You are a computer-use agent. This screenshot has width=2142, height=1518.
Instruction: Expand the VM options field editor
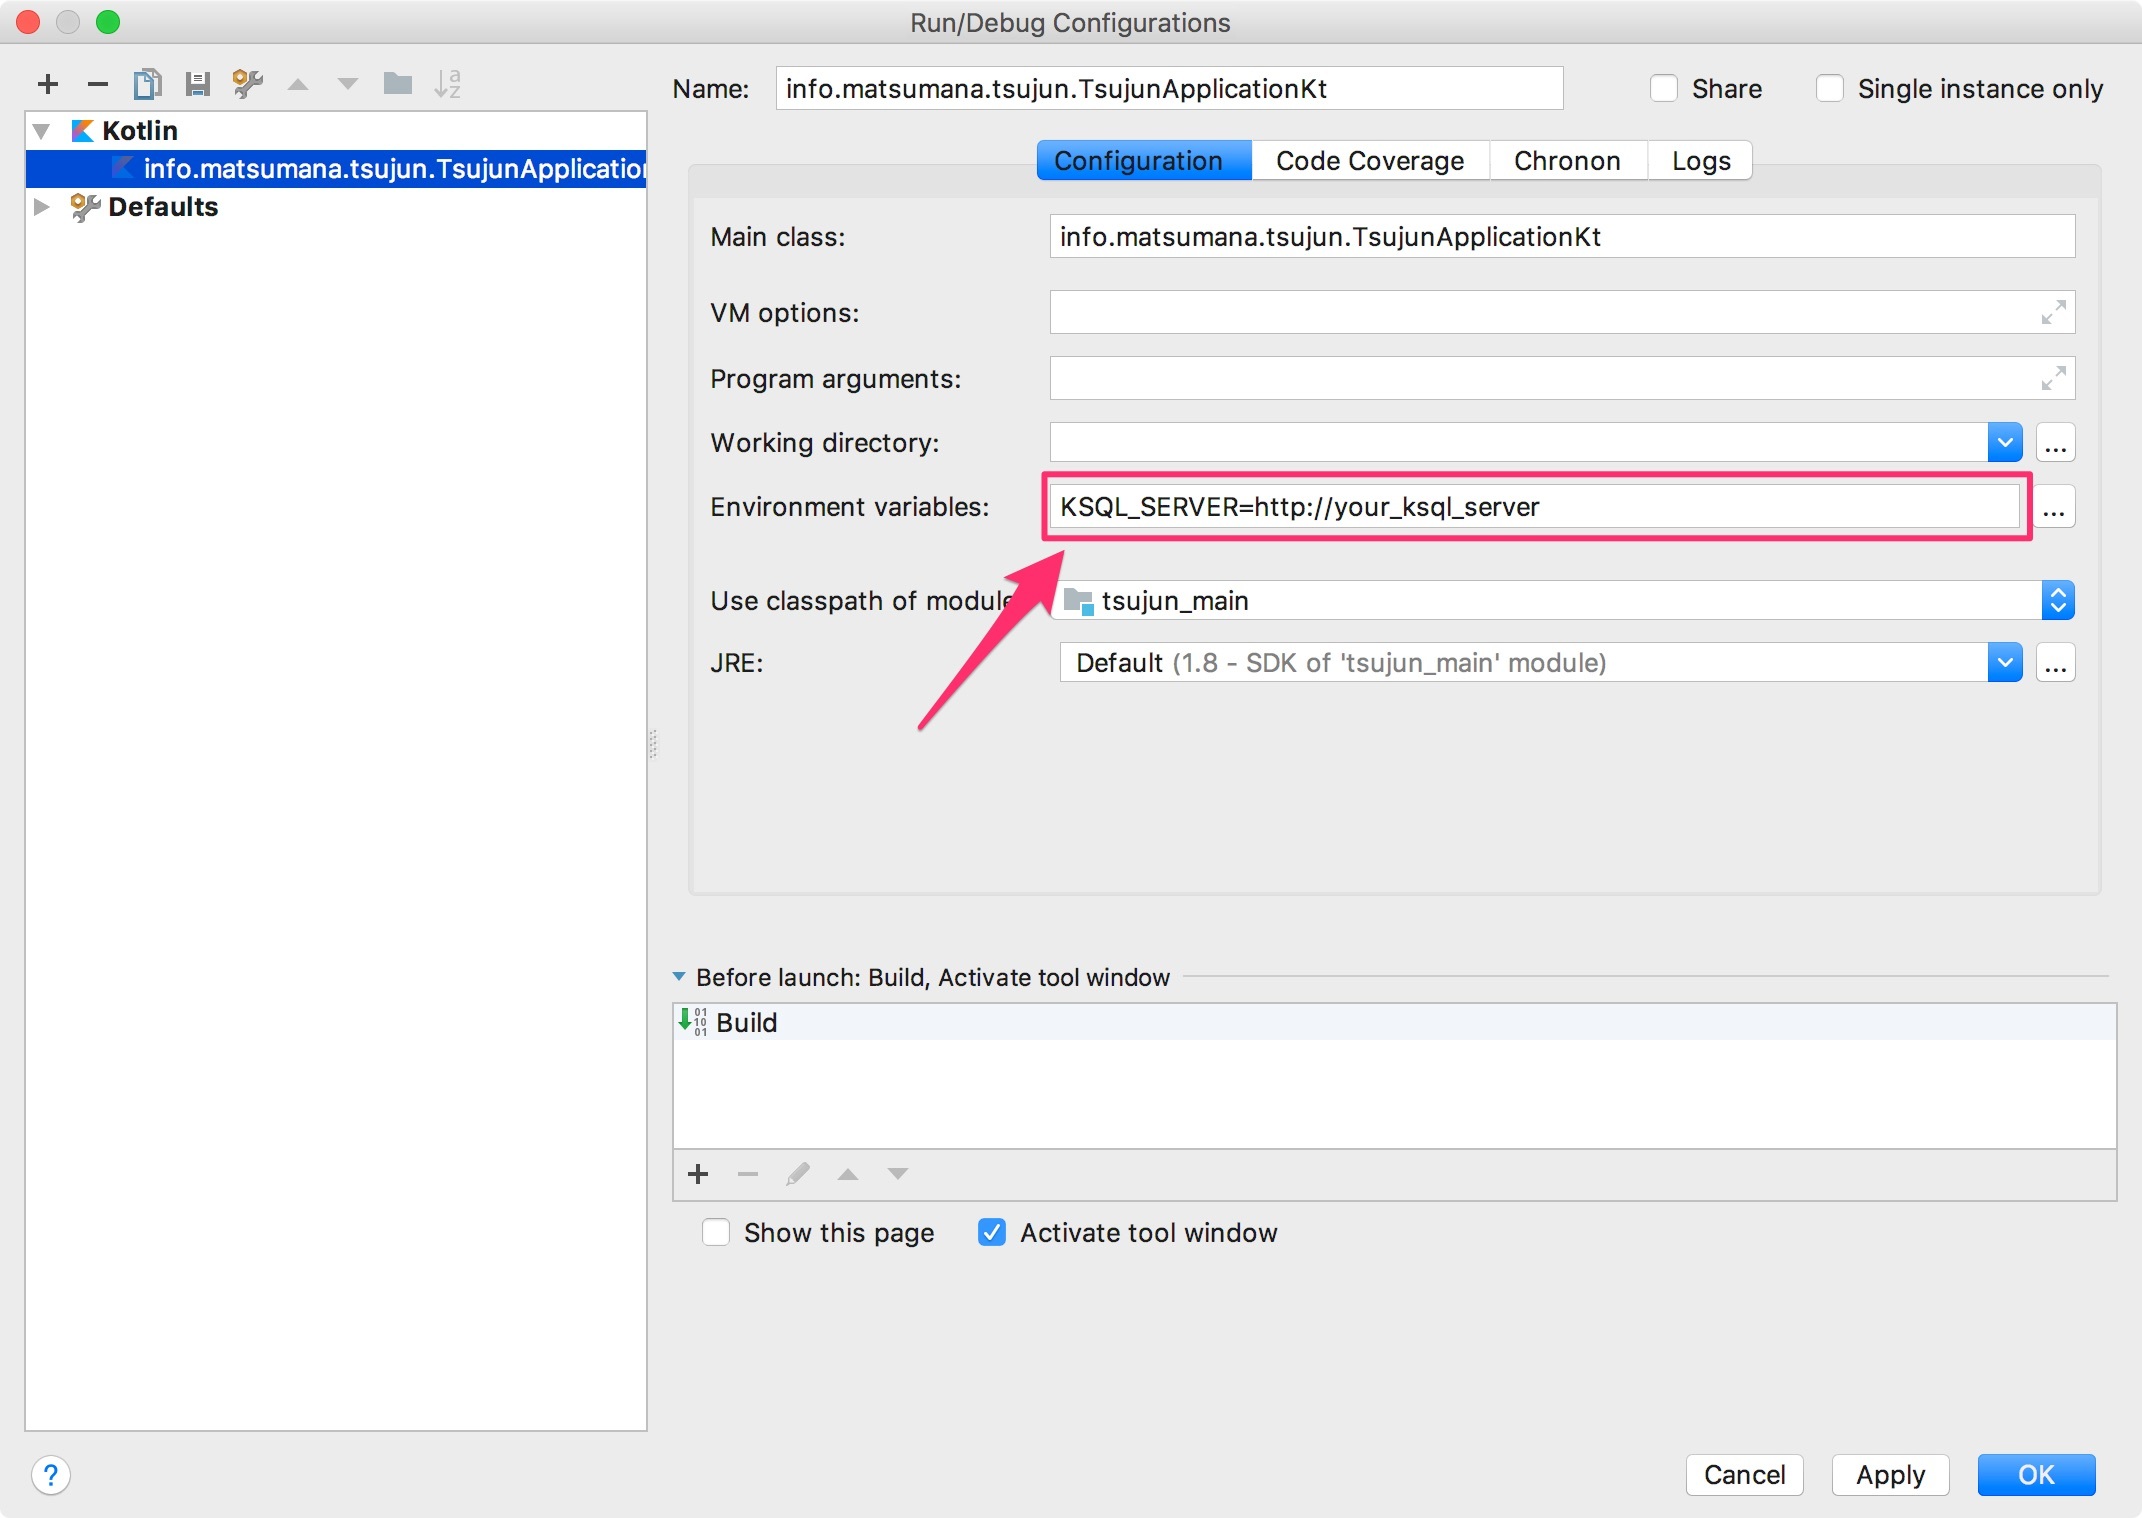click(x=2052, y=313)
